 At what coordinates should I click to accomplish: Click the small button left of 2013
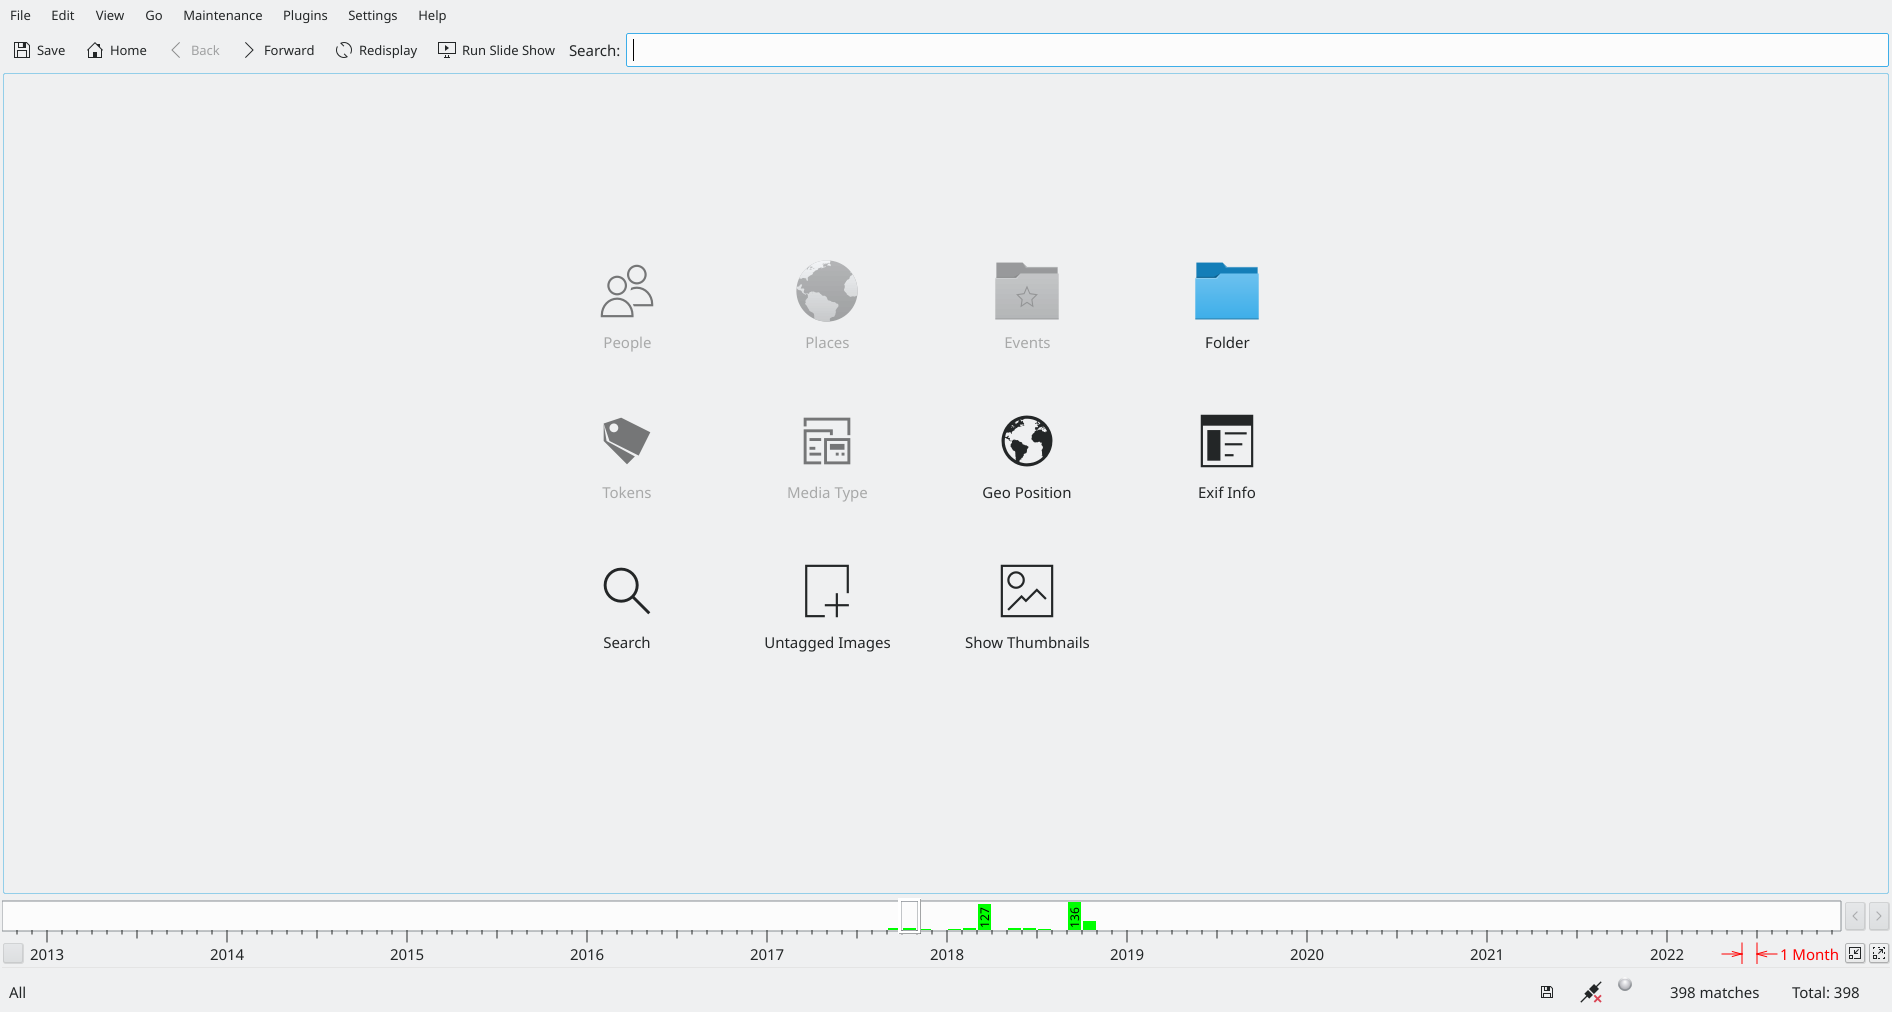(x=13, y=954)
